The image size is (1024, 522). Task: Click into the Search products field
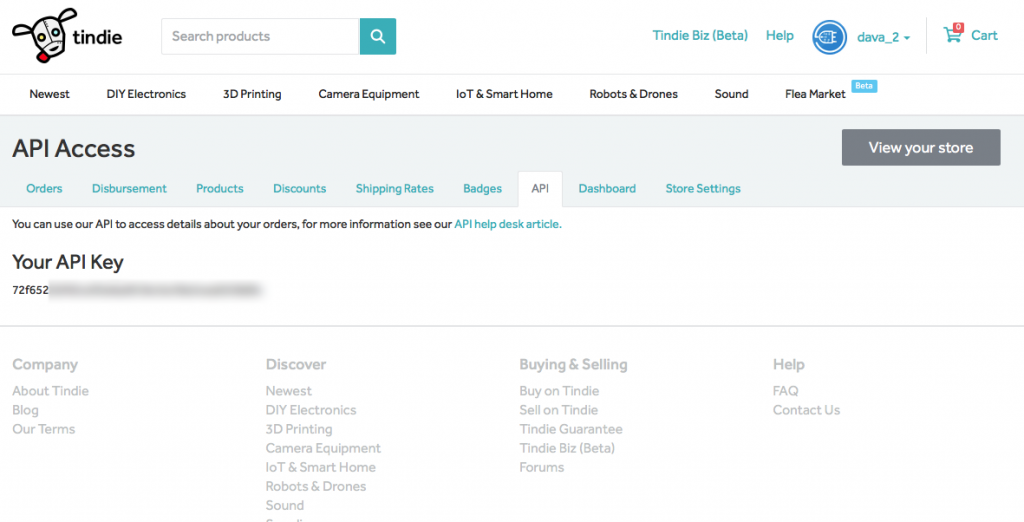pos(260,37)
